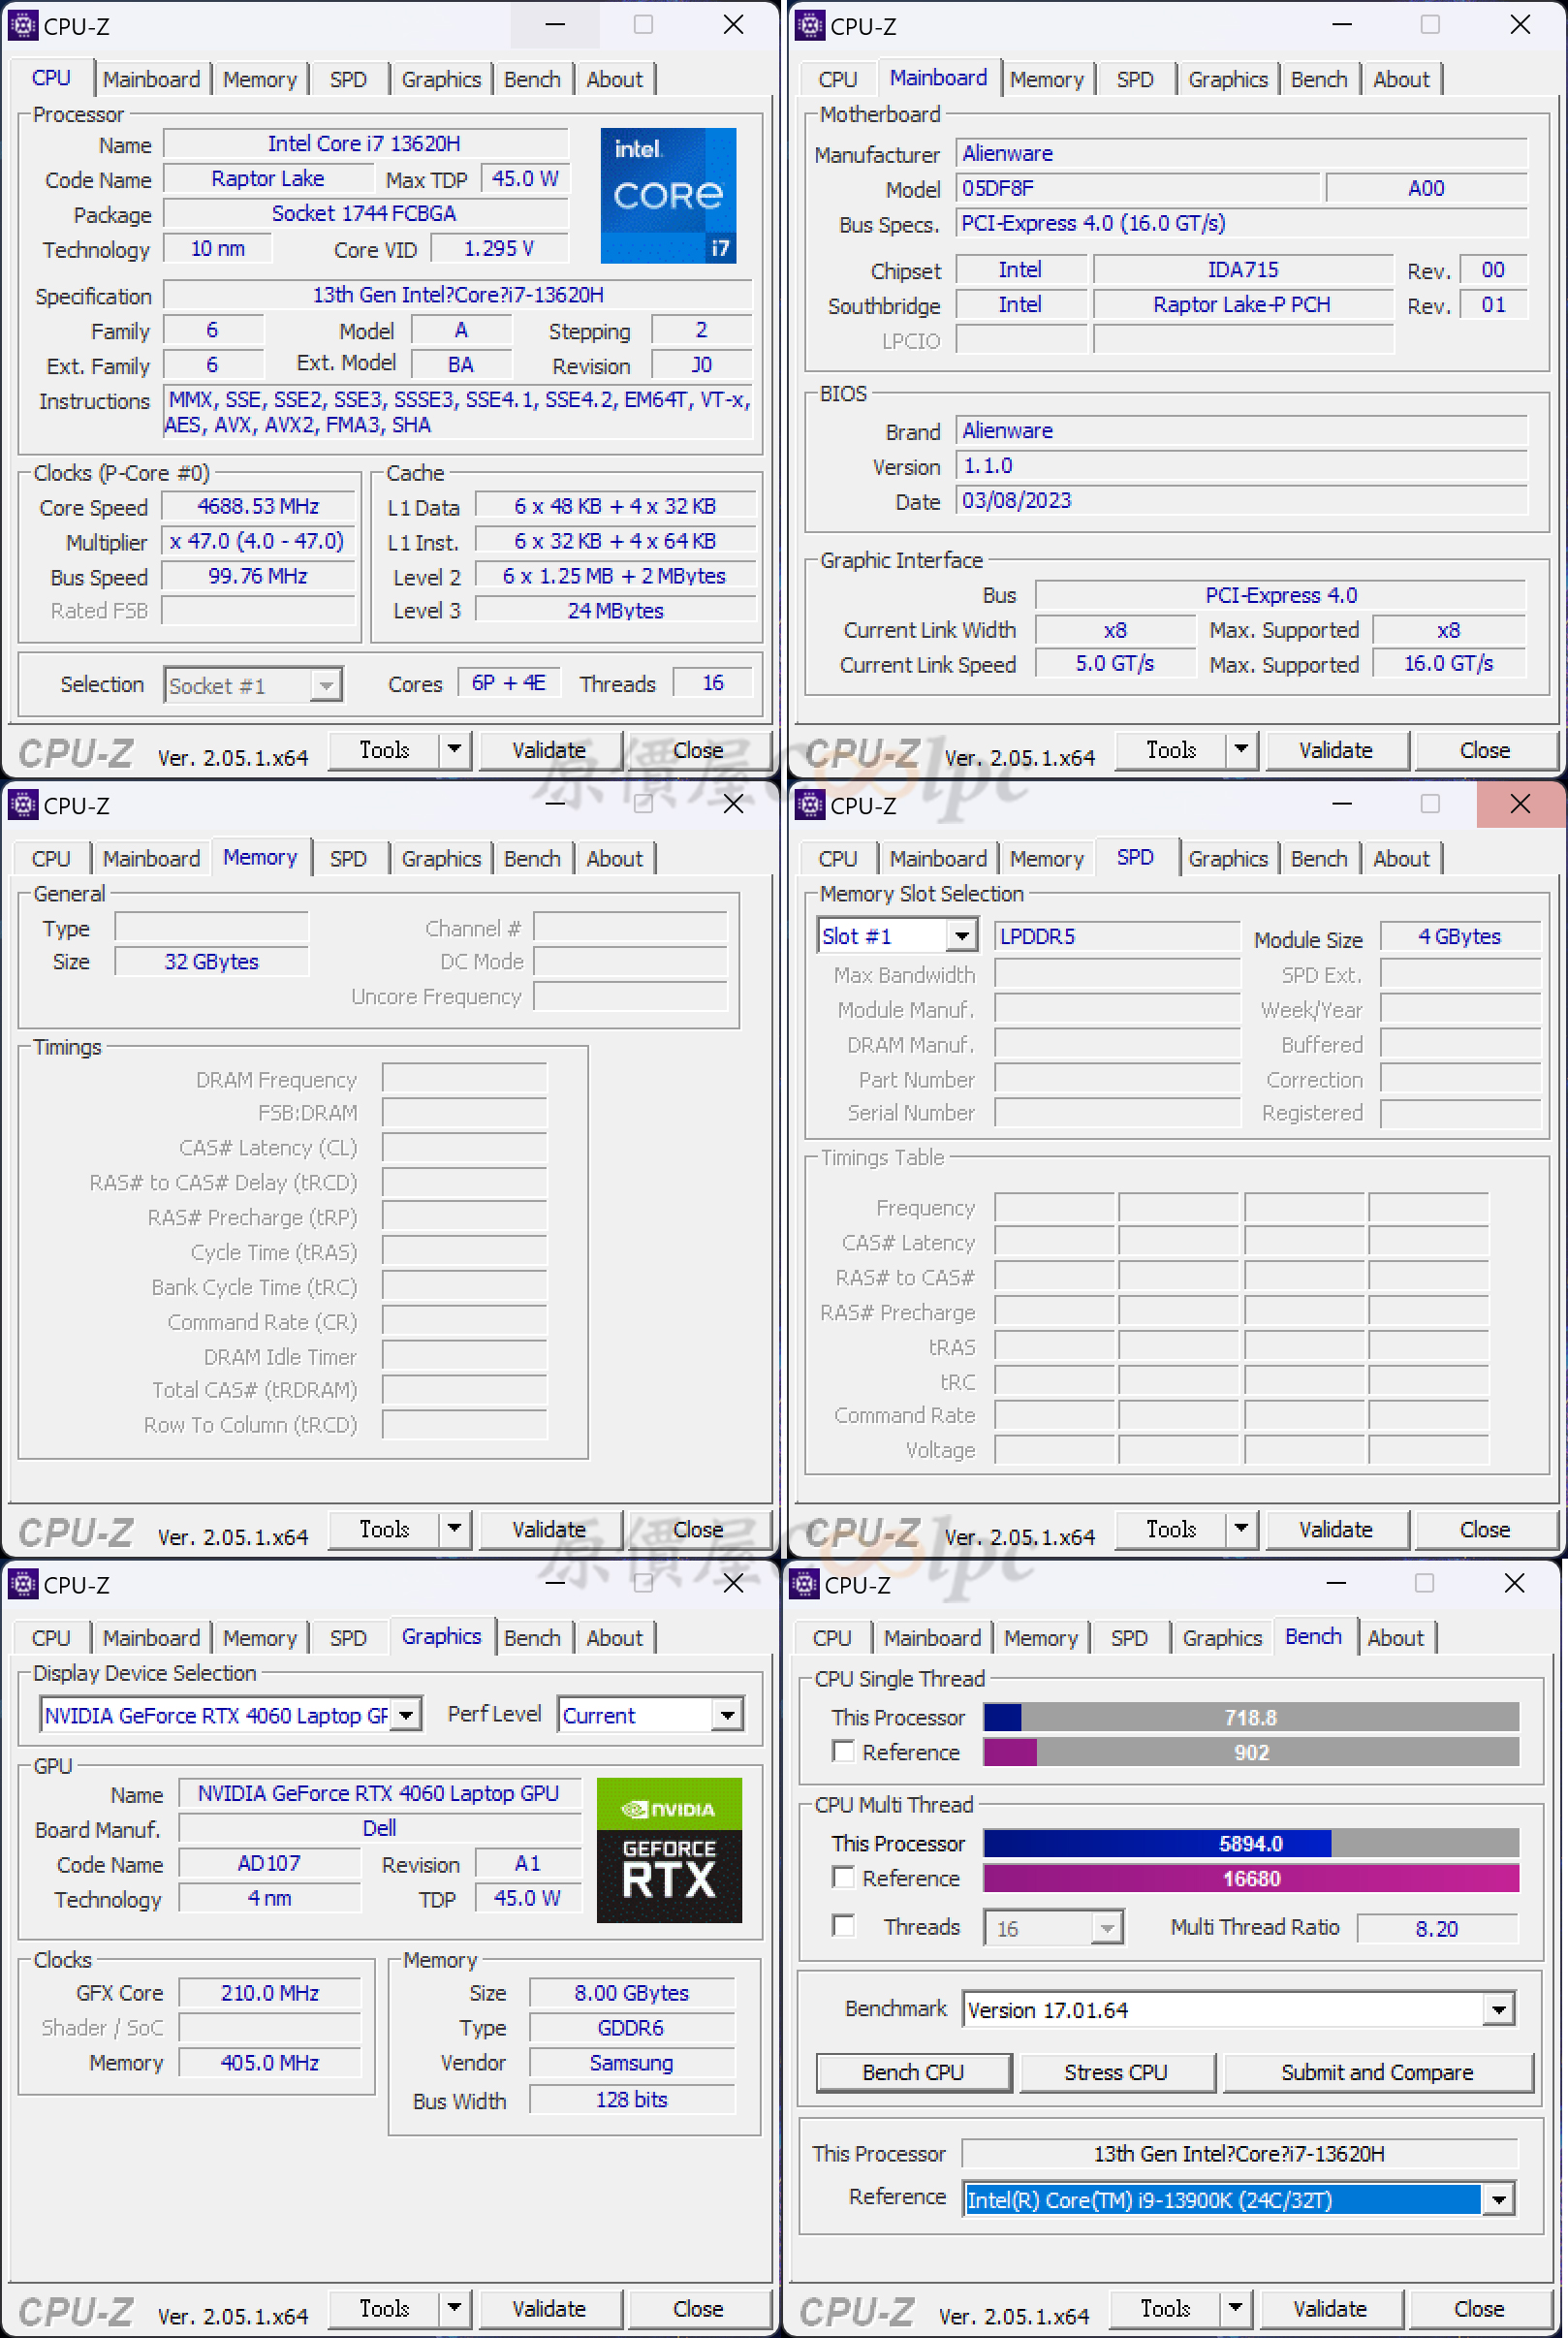Click the Intel Core i7 logo
1568x2338 pixels.
(x=668, y=195)
